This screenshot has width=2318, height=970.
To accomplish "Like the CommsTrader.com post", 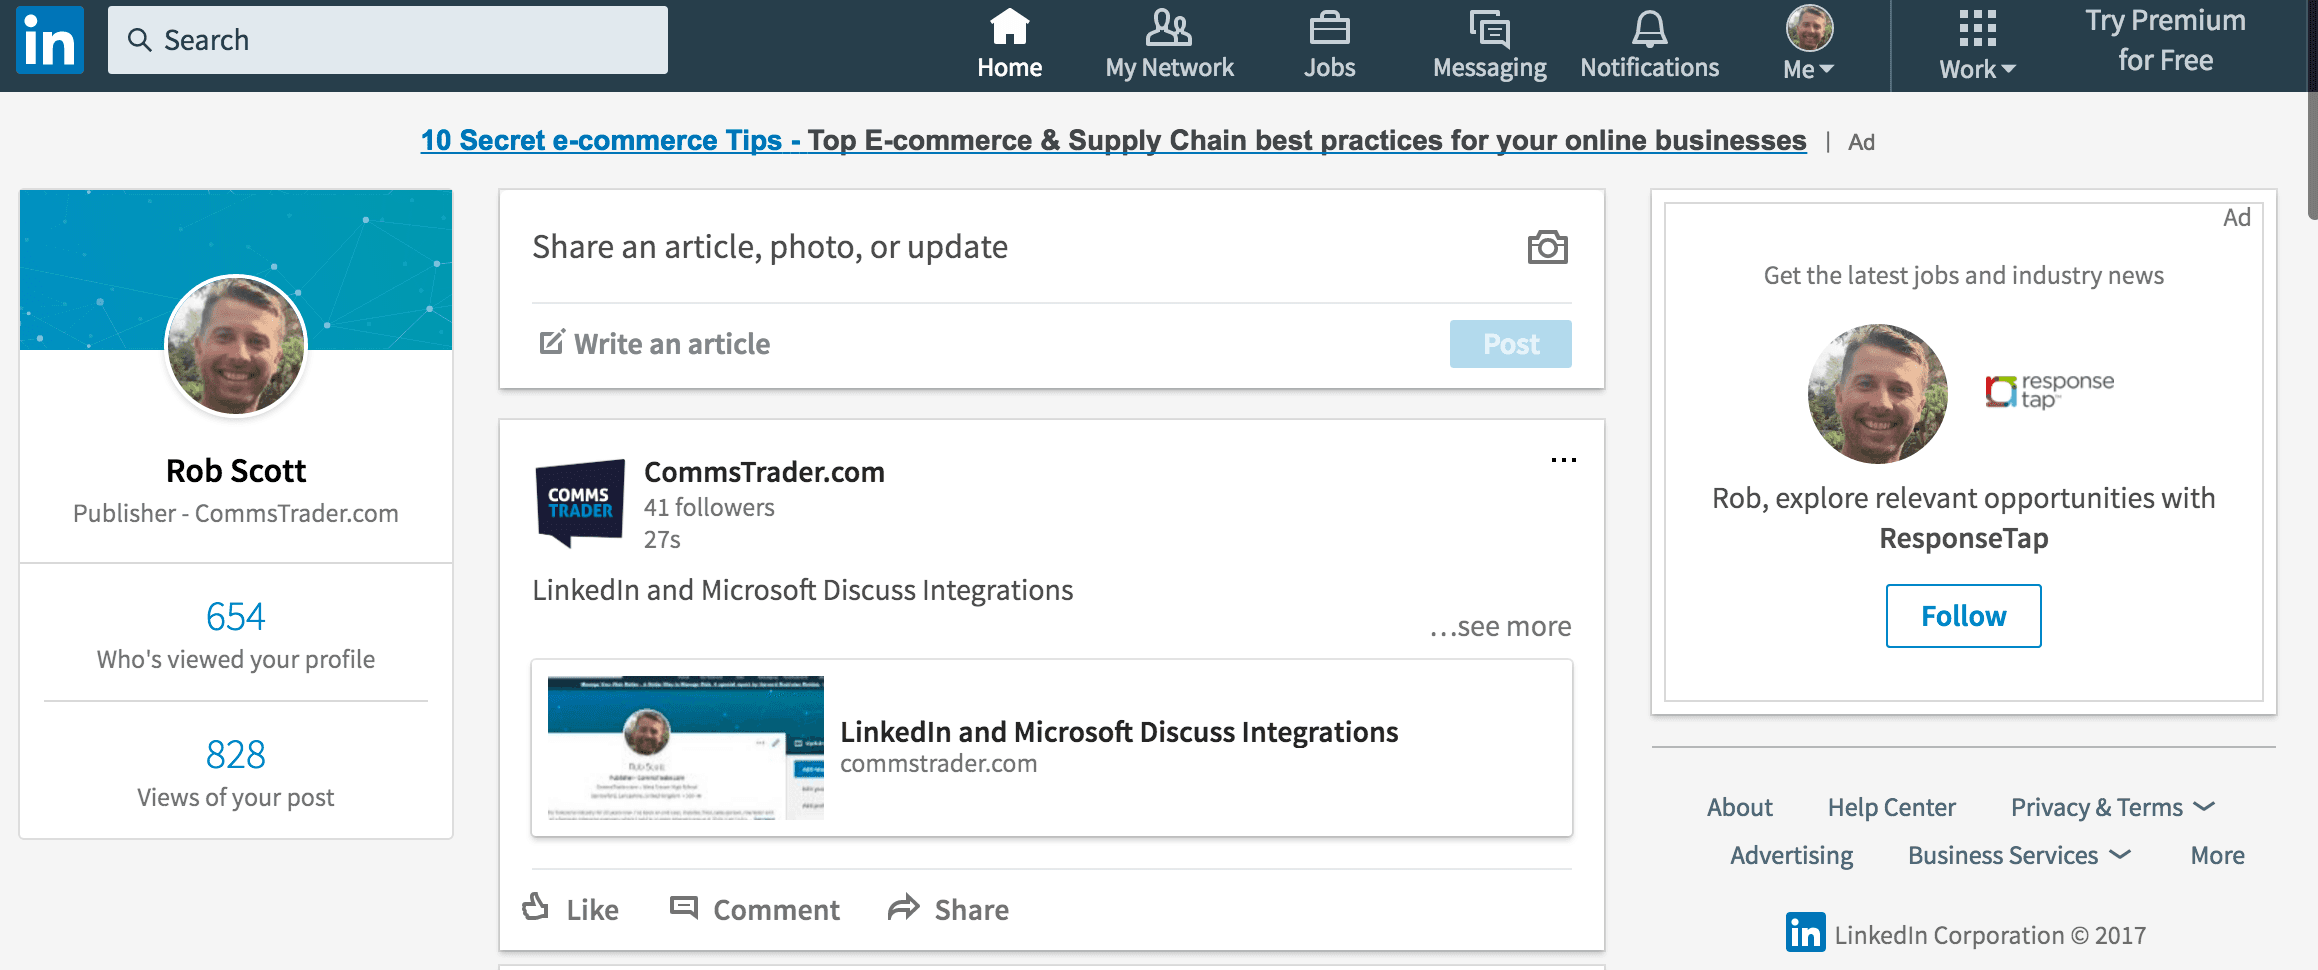I will point(571,909).
